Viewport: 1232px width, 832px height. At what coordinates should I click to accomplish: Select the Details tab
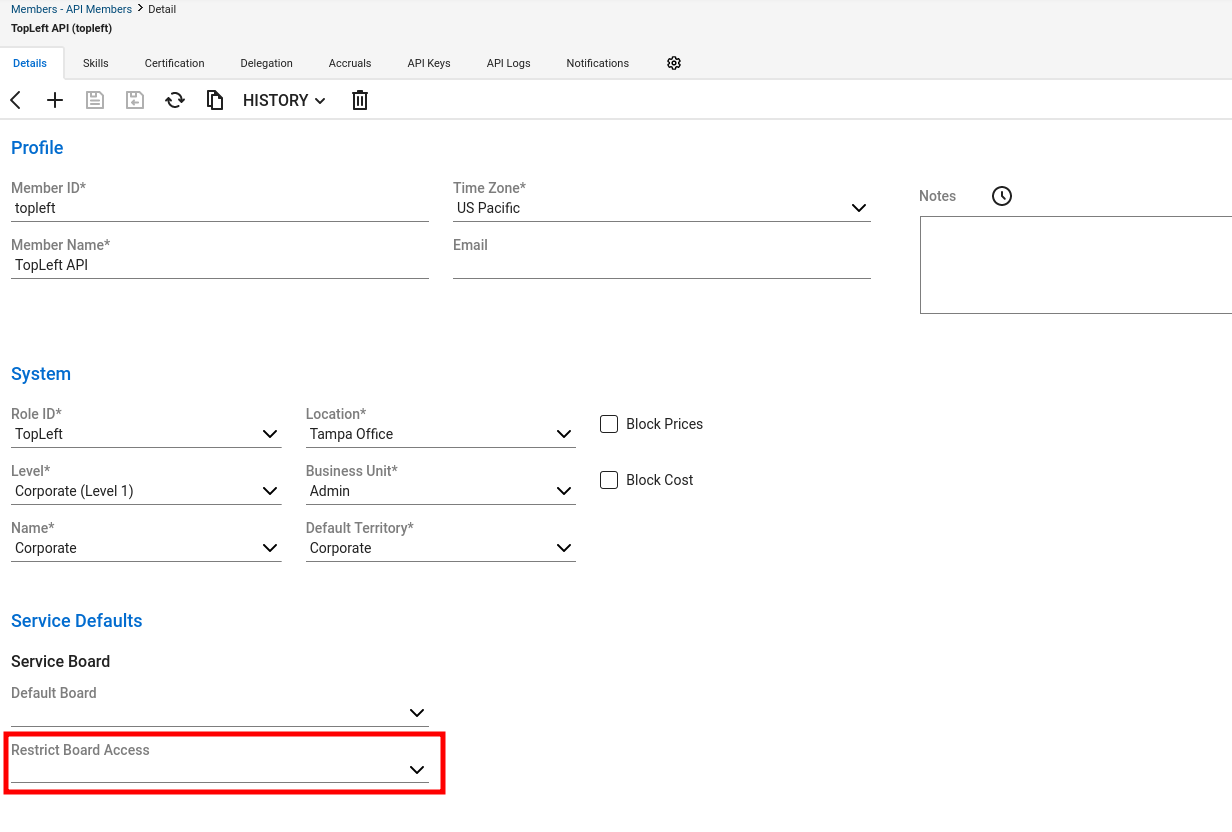tap(30, 63)
